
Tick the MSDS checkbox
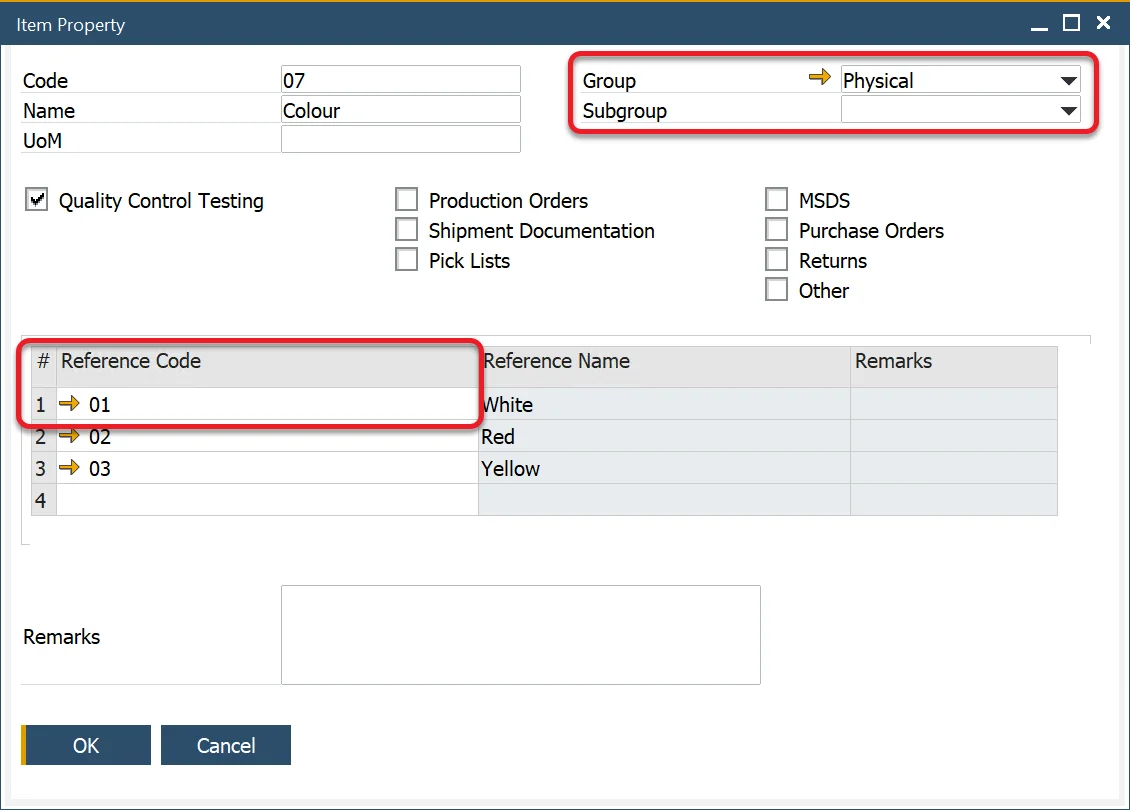click(777, 201)
